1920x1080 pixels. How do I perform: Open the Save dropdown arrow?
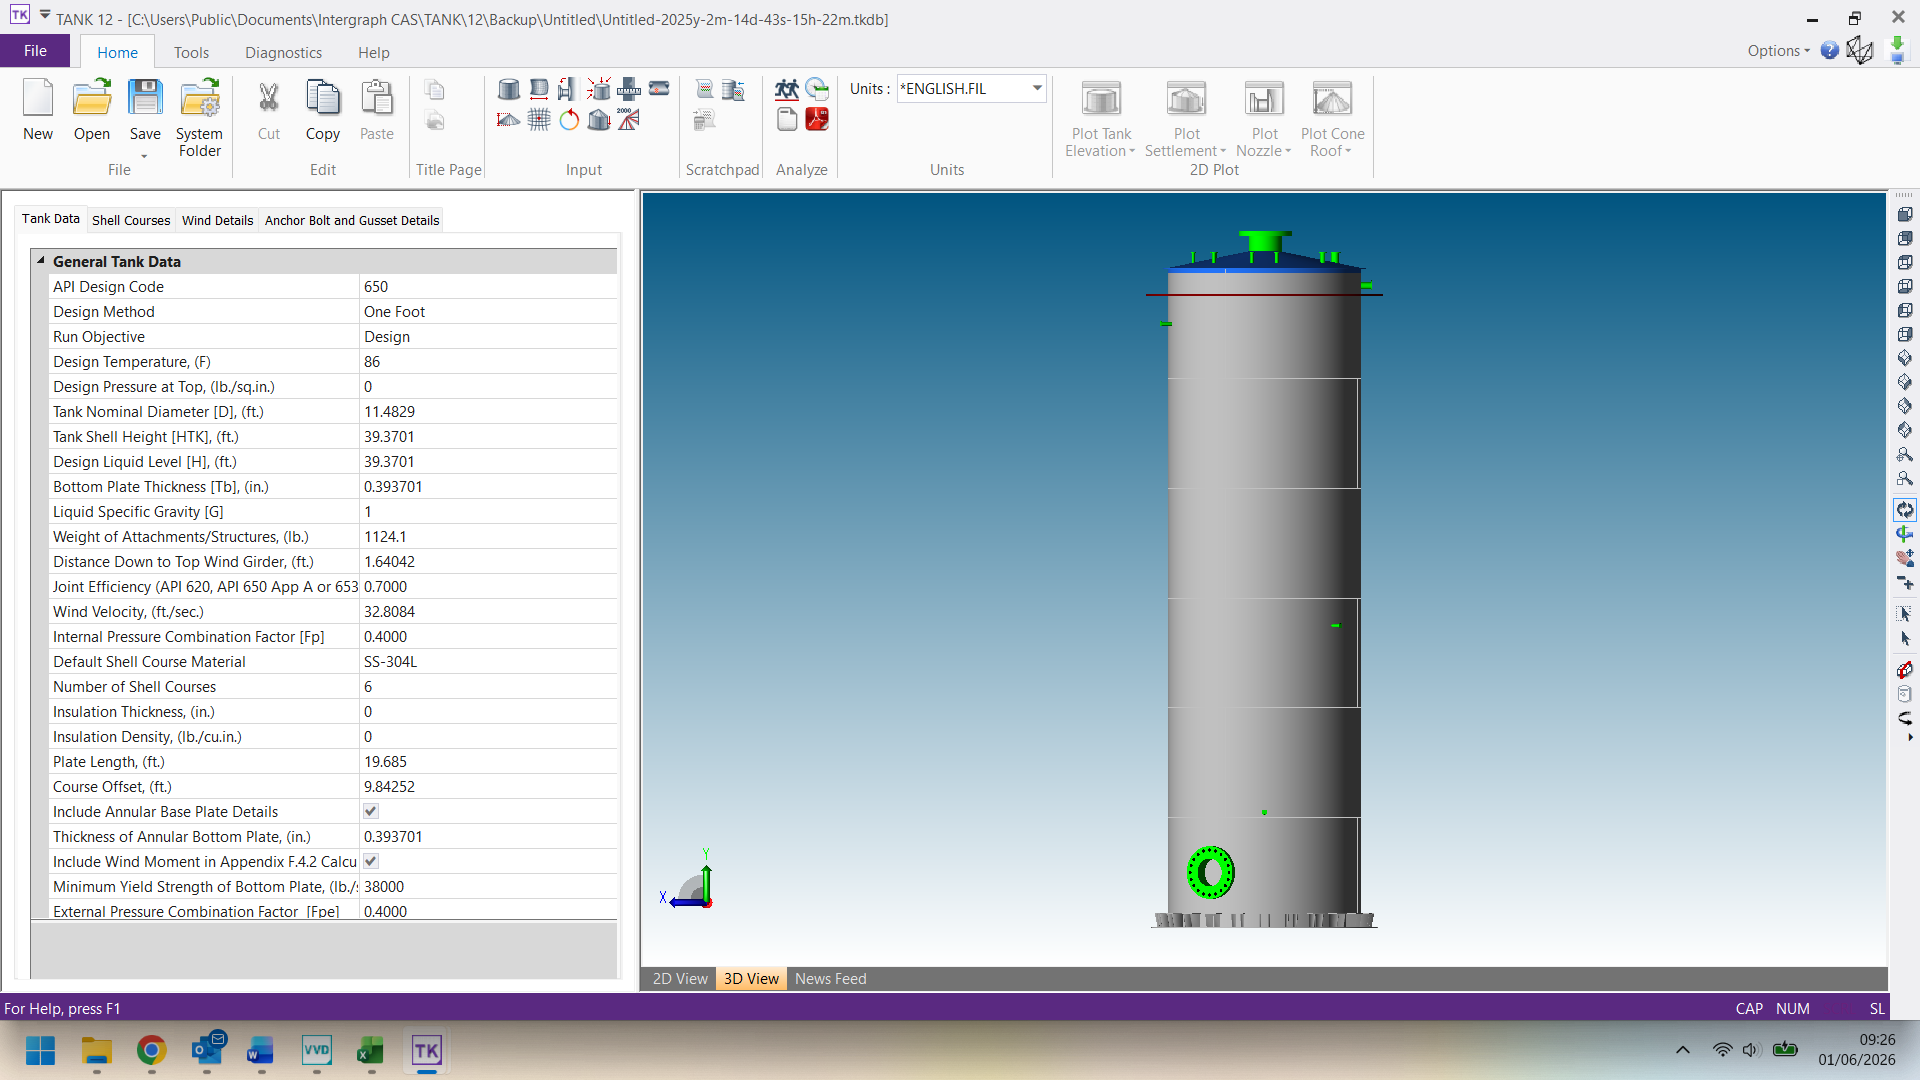pos(145,156)
